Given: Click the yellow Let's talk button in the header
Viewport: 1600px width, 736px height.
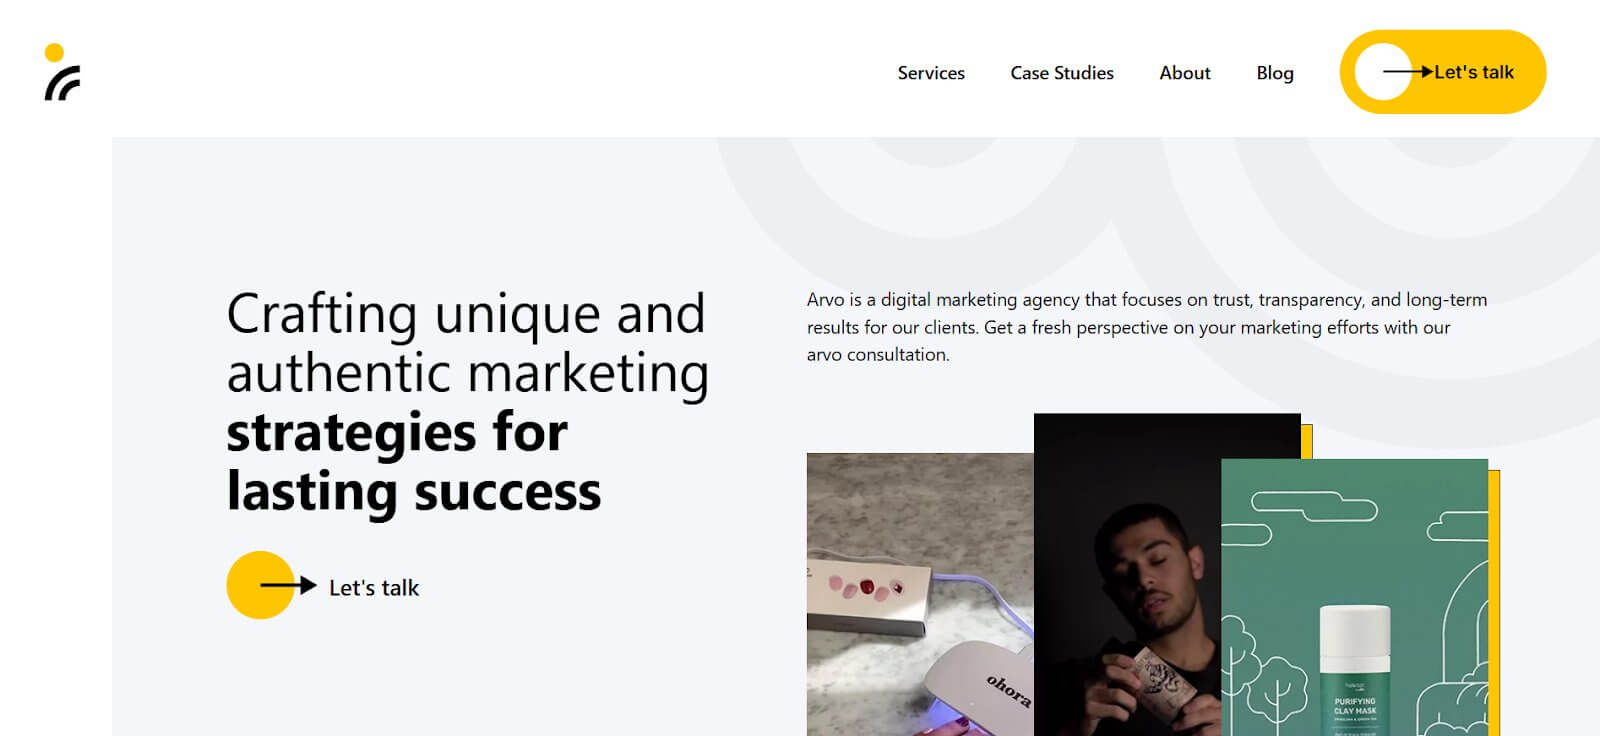Looking at the screenshot, I should [x=1443, y=71].
